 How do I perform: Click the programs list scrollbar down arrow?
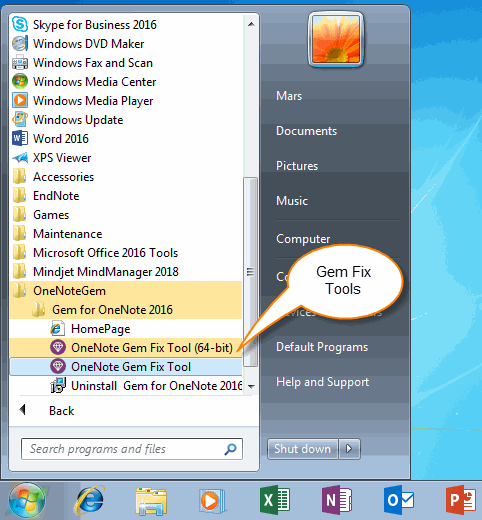251,386
